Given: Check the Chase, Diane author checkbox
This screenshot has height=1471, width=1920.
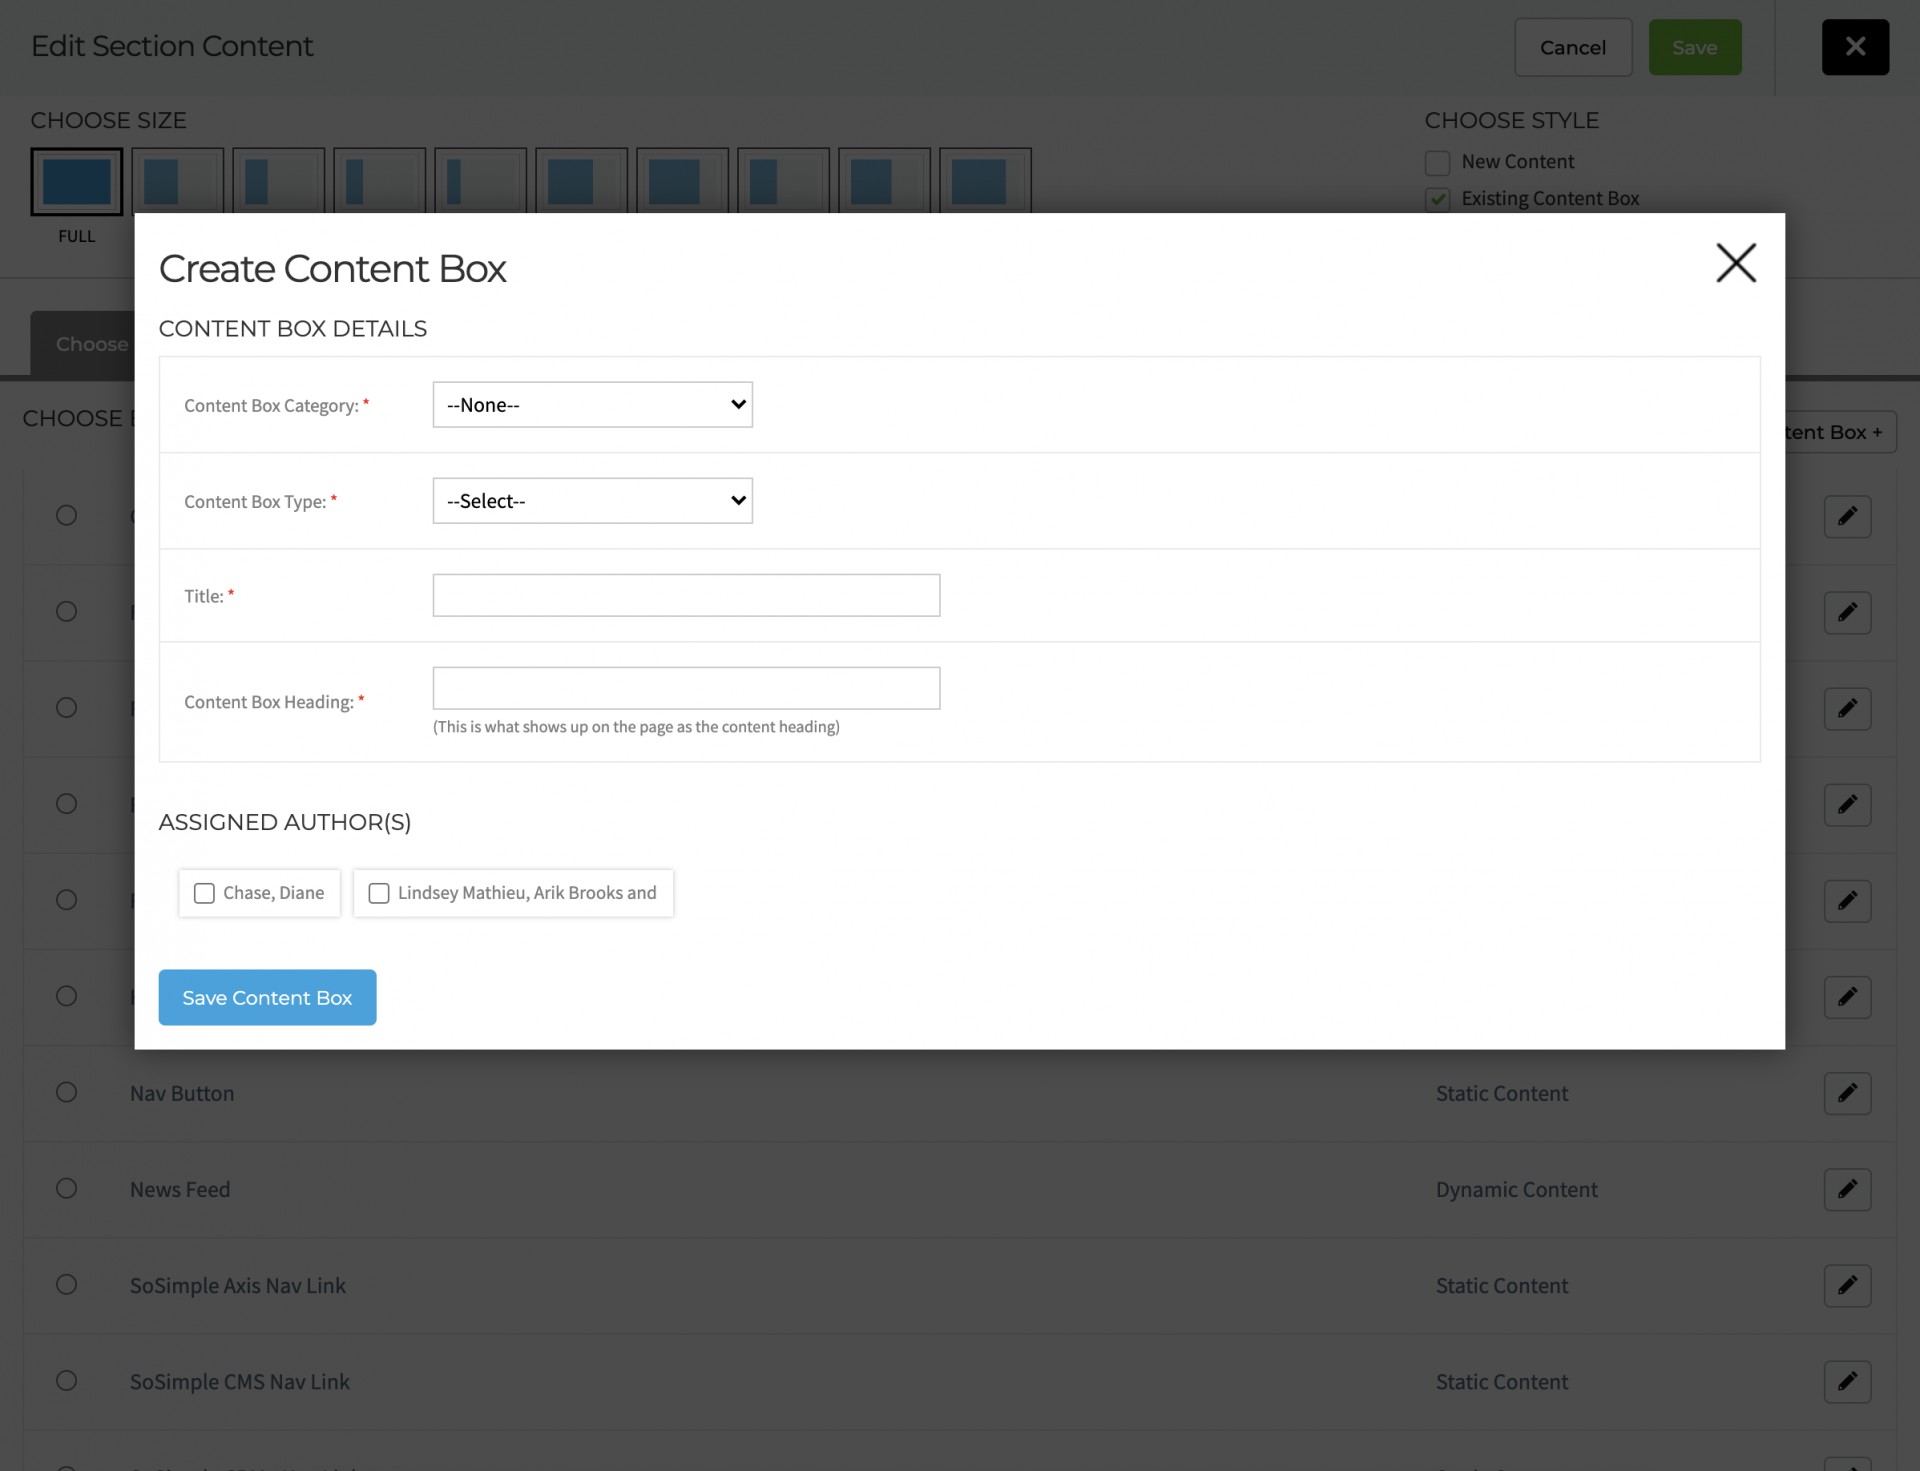Looking at the screenshot, I should pos(204,893).
